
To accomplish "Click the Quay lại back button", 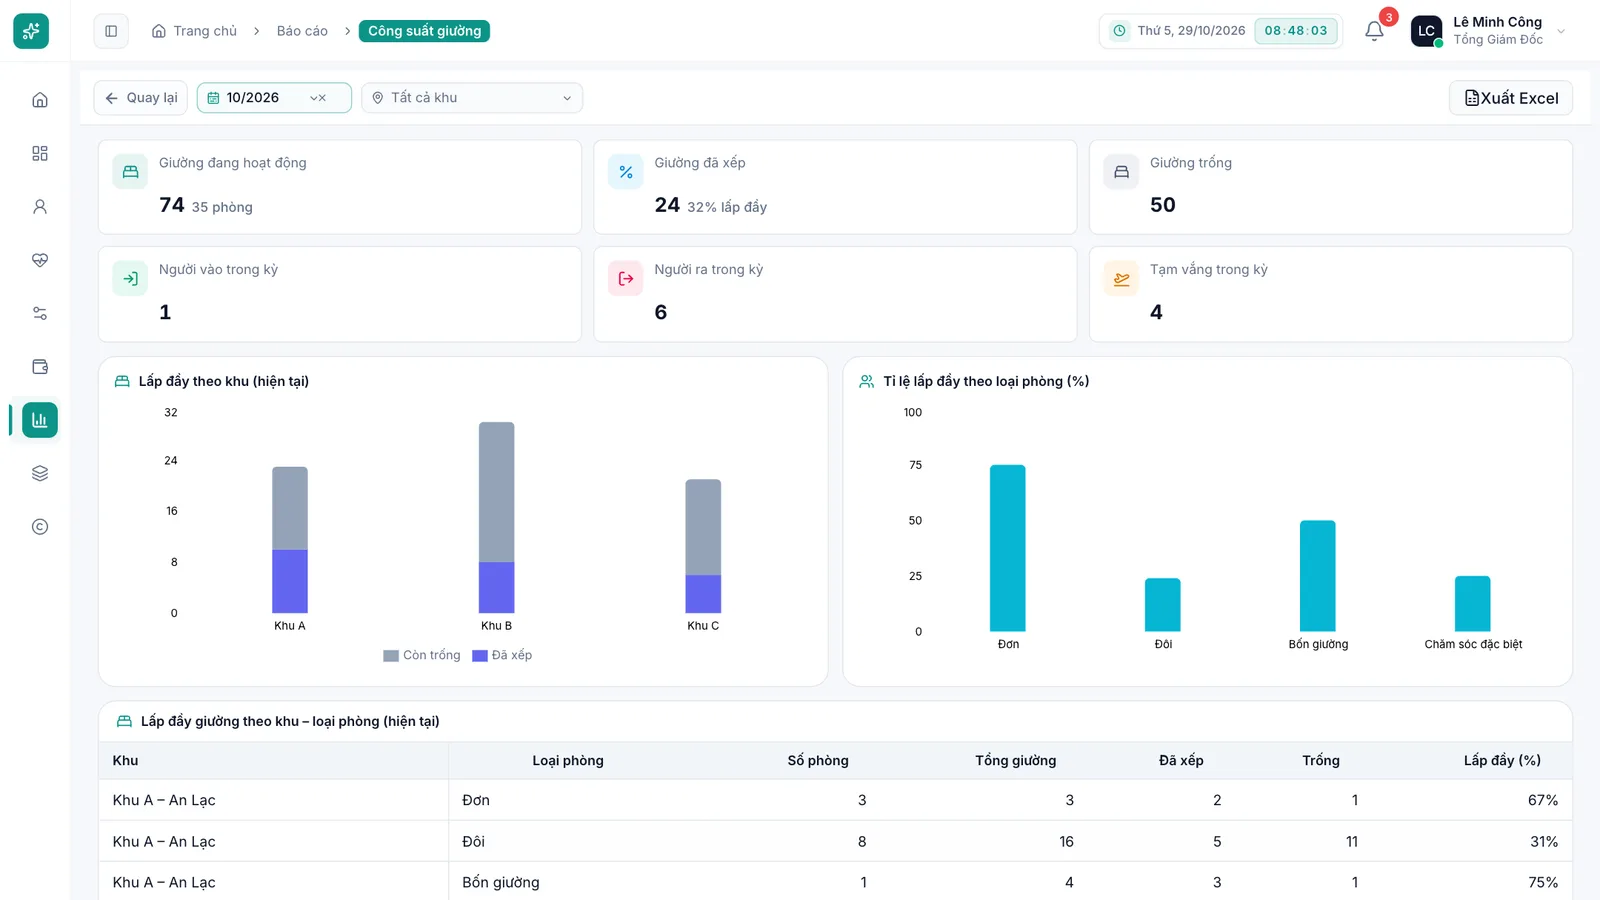I will click(141, 98).
